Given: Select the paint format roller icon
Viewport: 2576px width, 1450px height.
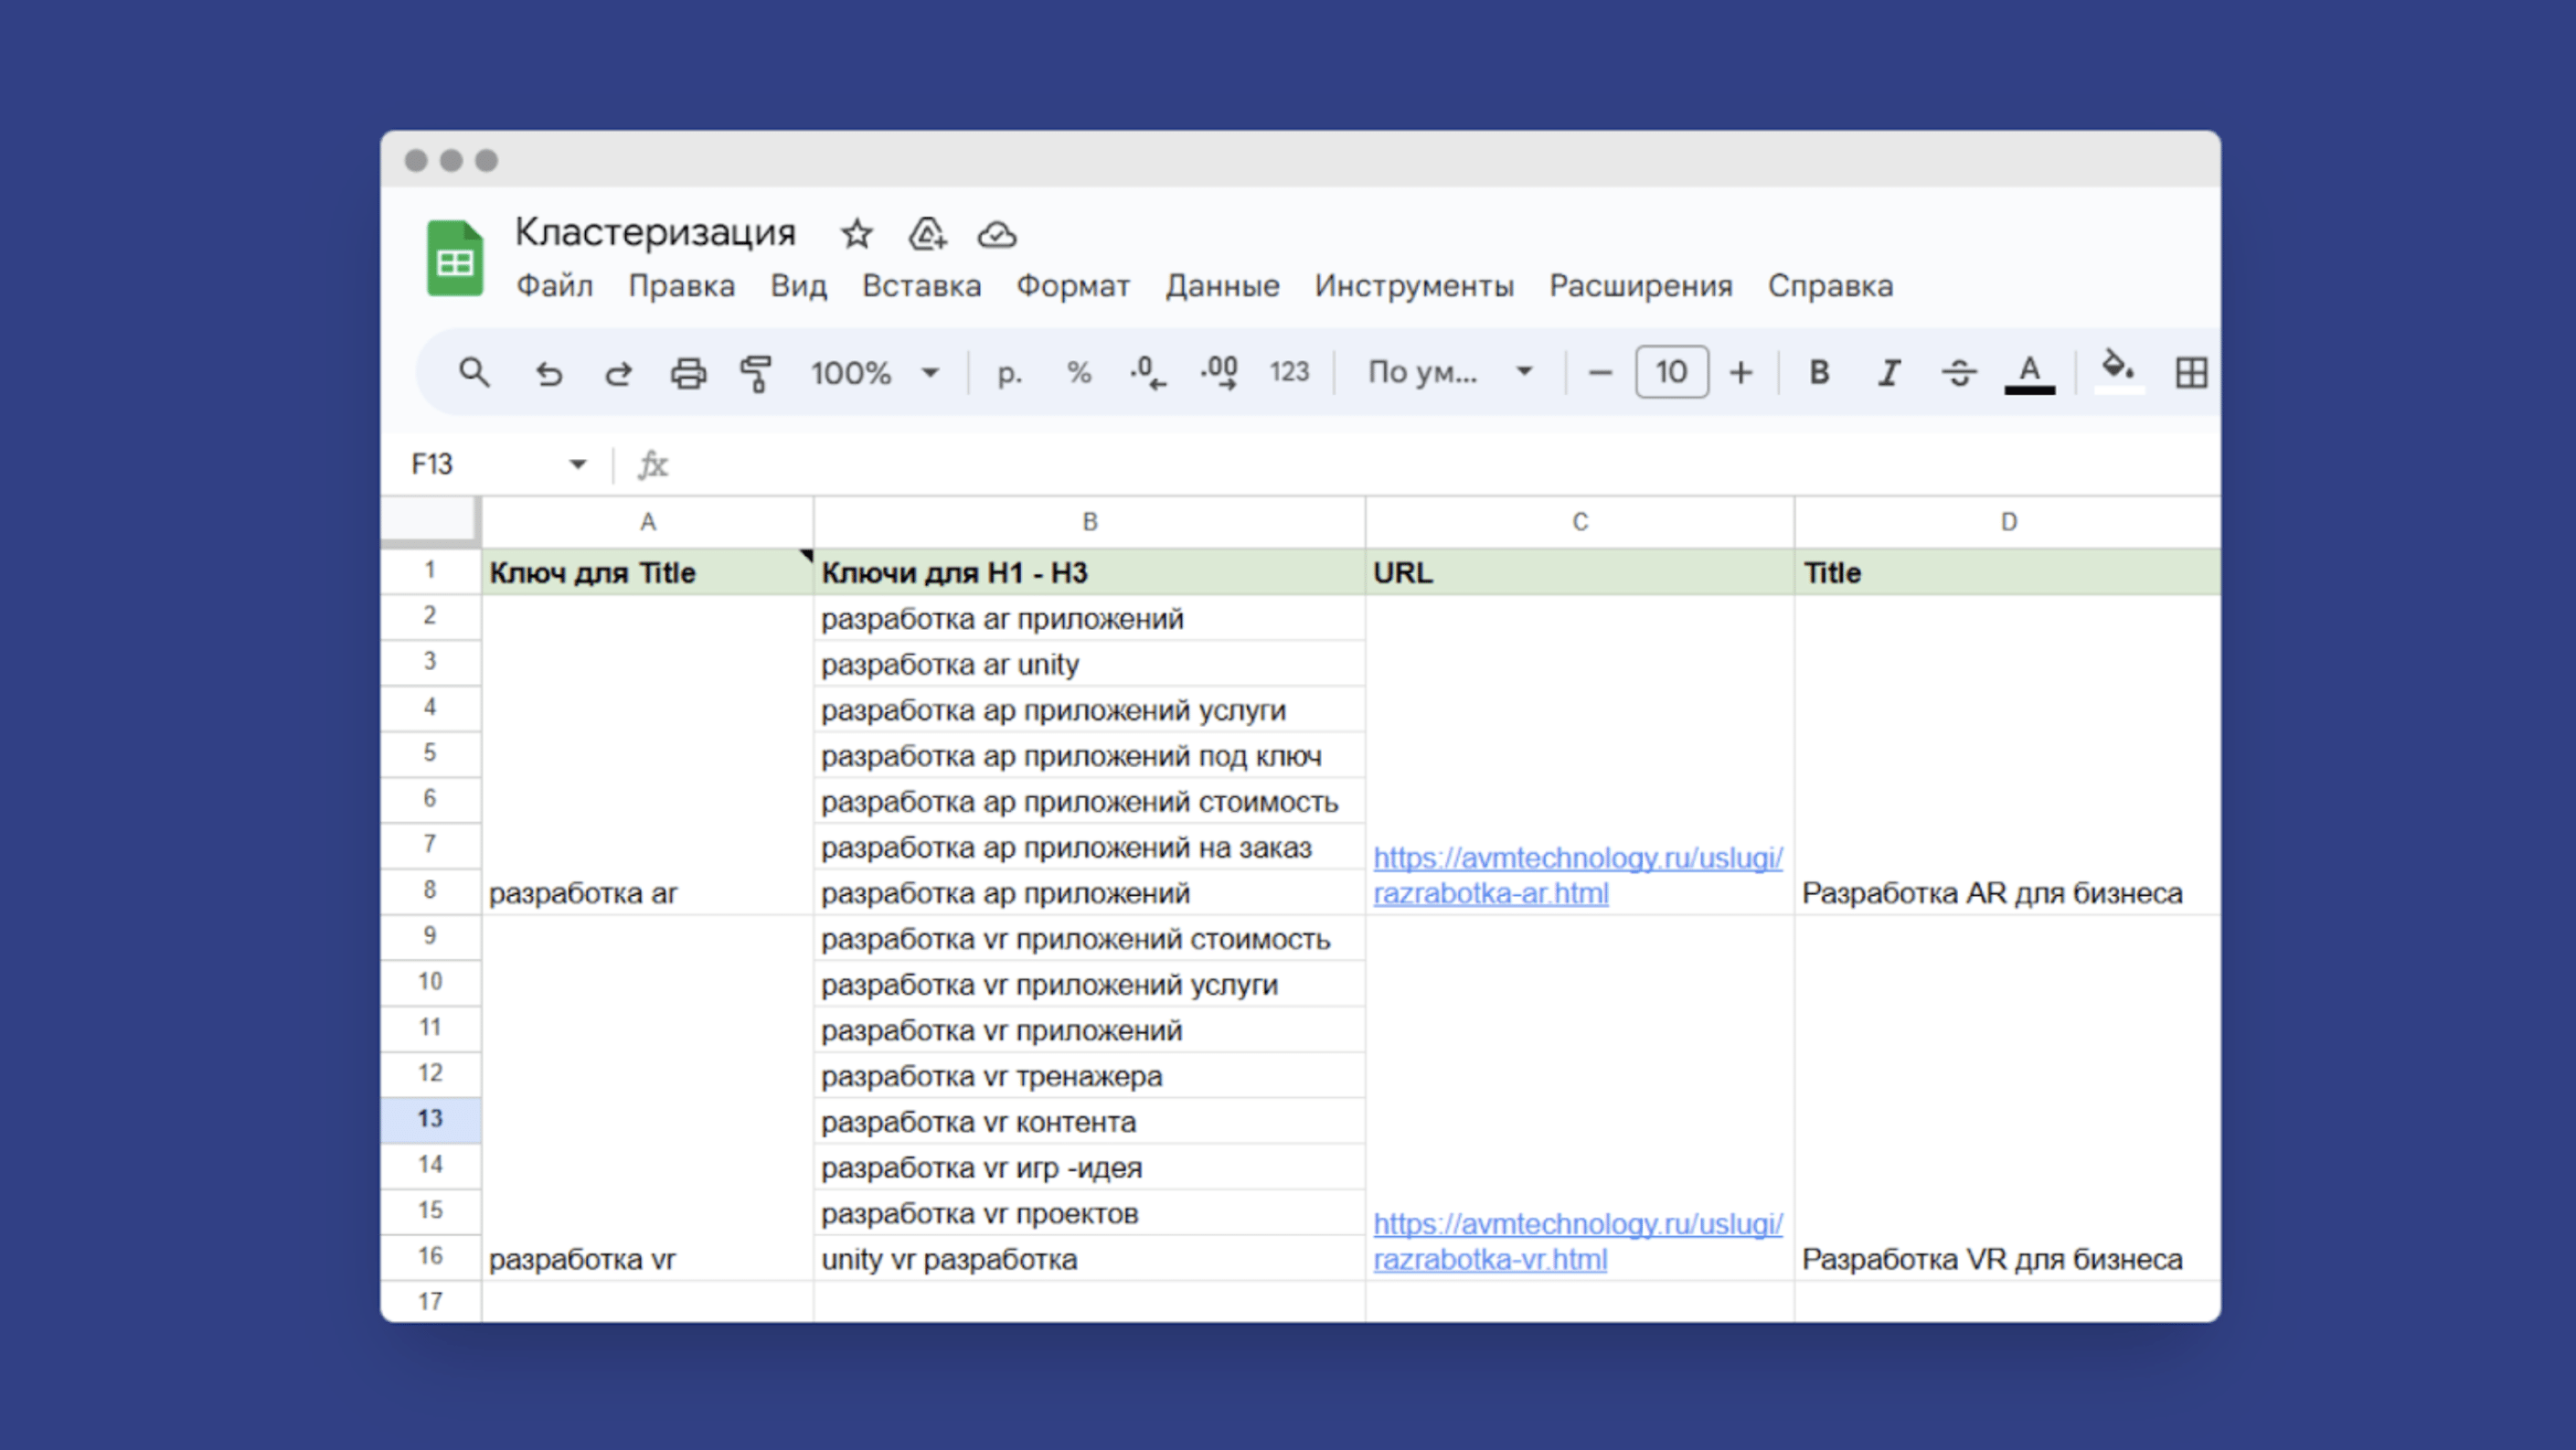Looking at the screenshot, I should pyautogui.click(x=756, y=373).
